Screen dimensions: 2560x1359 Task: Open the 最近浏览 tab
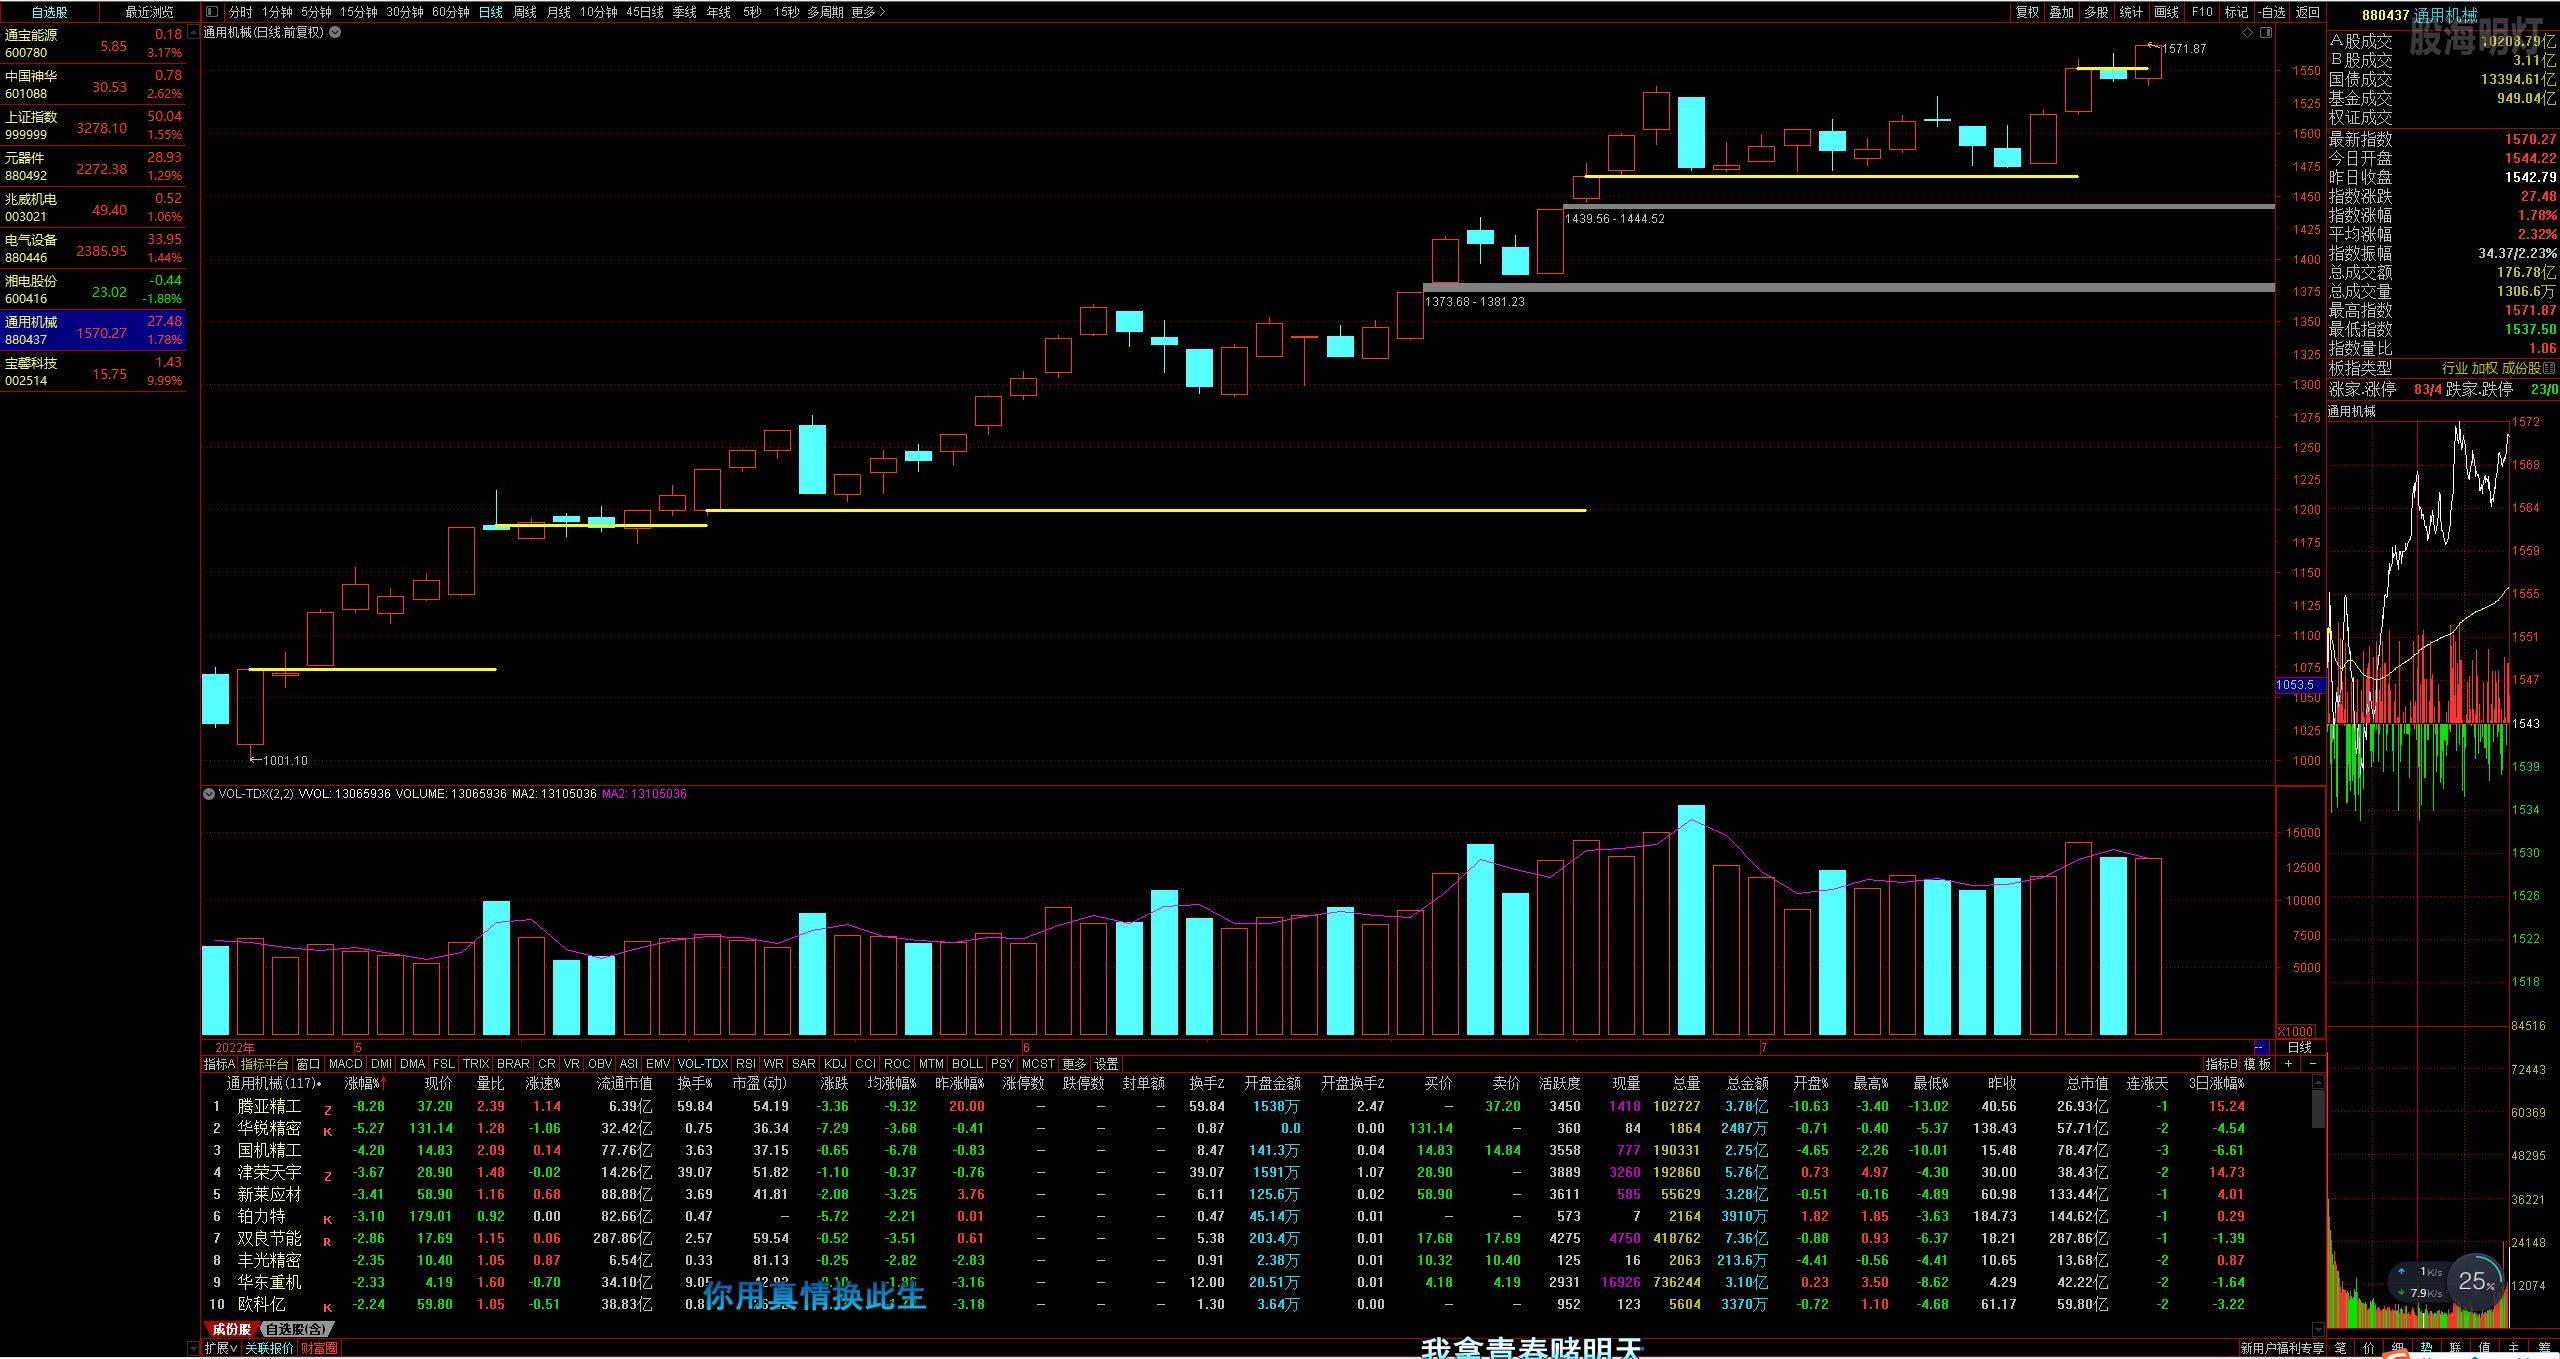click(149, 12)
